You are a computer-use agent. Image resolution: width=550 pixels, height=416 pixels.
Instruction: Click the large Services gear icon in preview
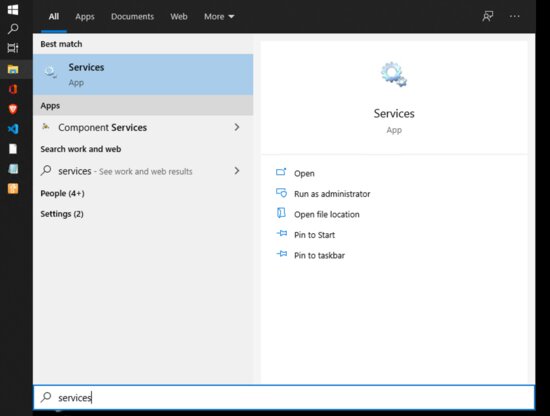(394, 74)
